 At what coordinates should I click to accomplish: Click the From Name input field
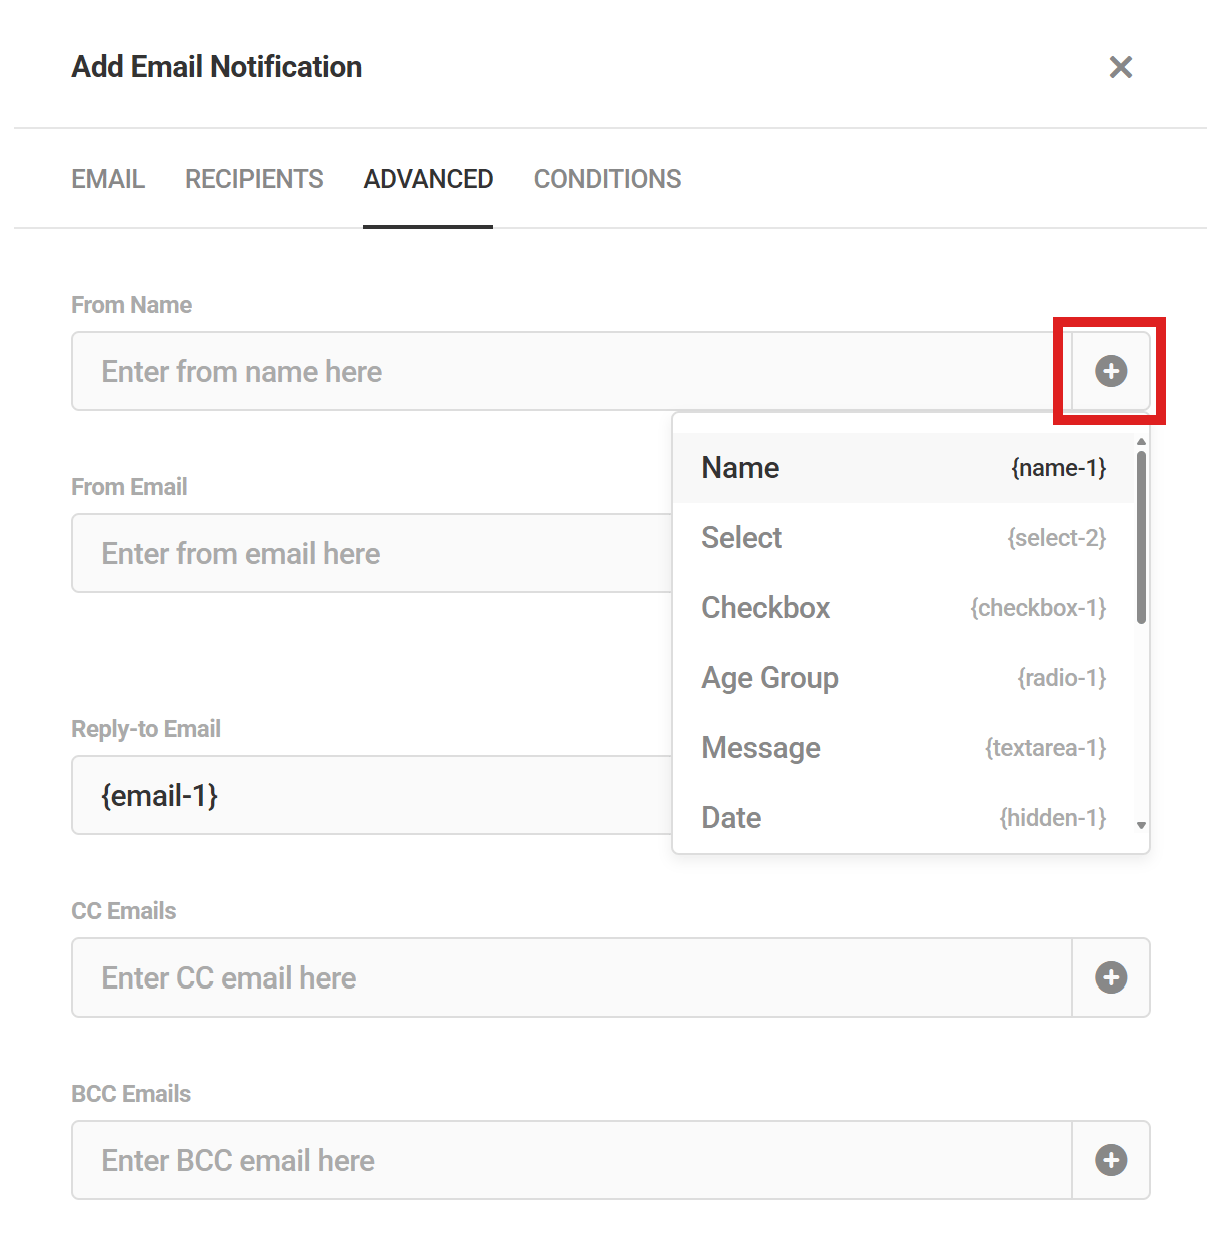572,371
